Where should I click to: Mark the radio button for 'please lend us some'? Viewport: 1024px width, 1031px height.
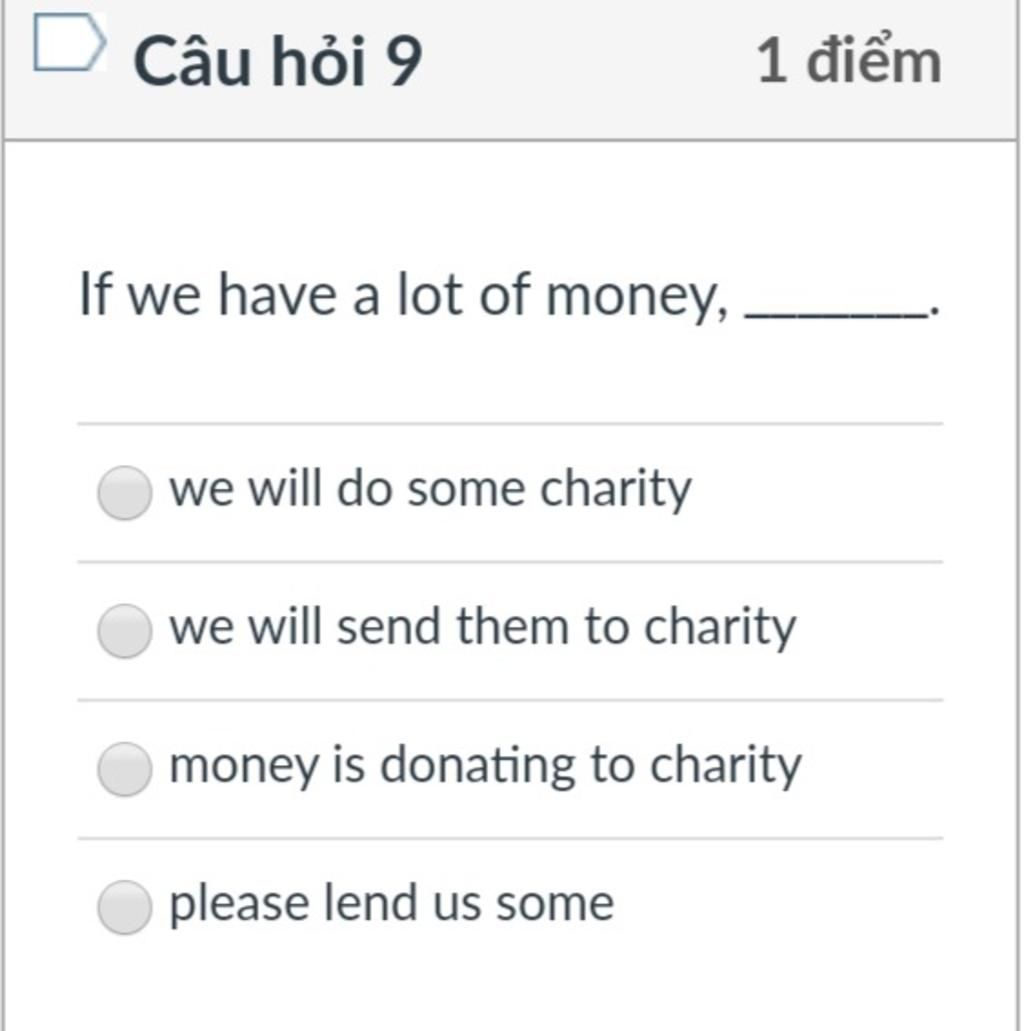coord(124,907)
